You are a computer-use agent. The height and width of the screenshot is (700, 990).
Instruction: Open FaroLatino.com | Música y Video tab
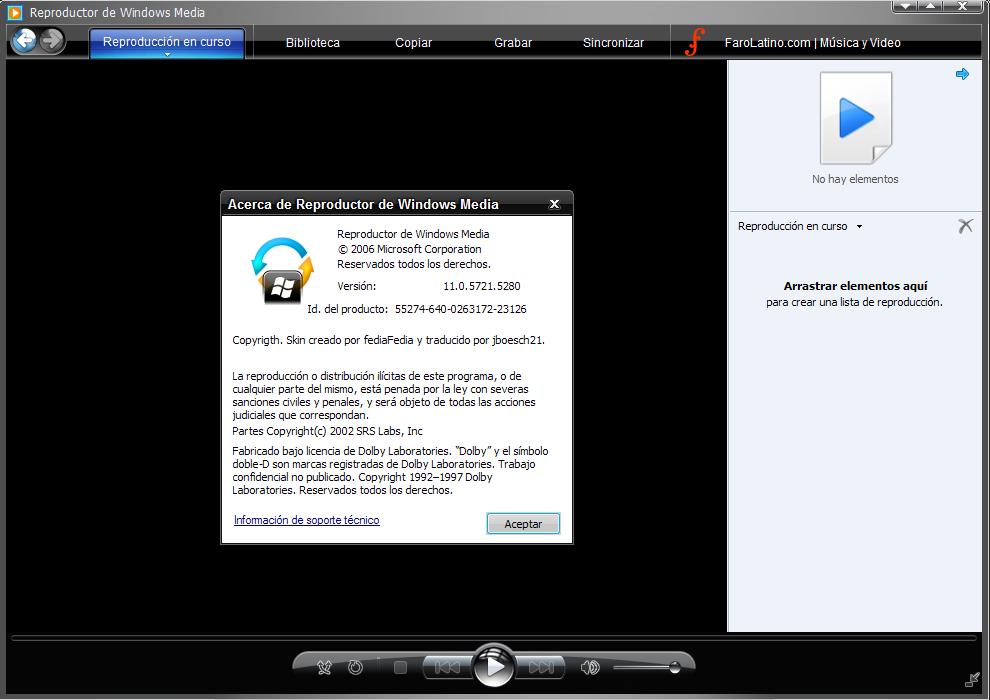pyautogui.click(x=813, y=43)
